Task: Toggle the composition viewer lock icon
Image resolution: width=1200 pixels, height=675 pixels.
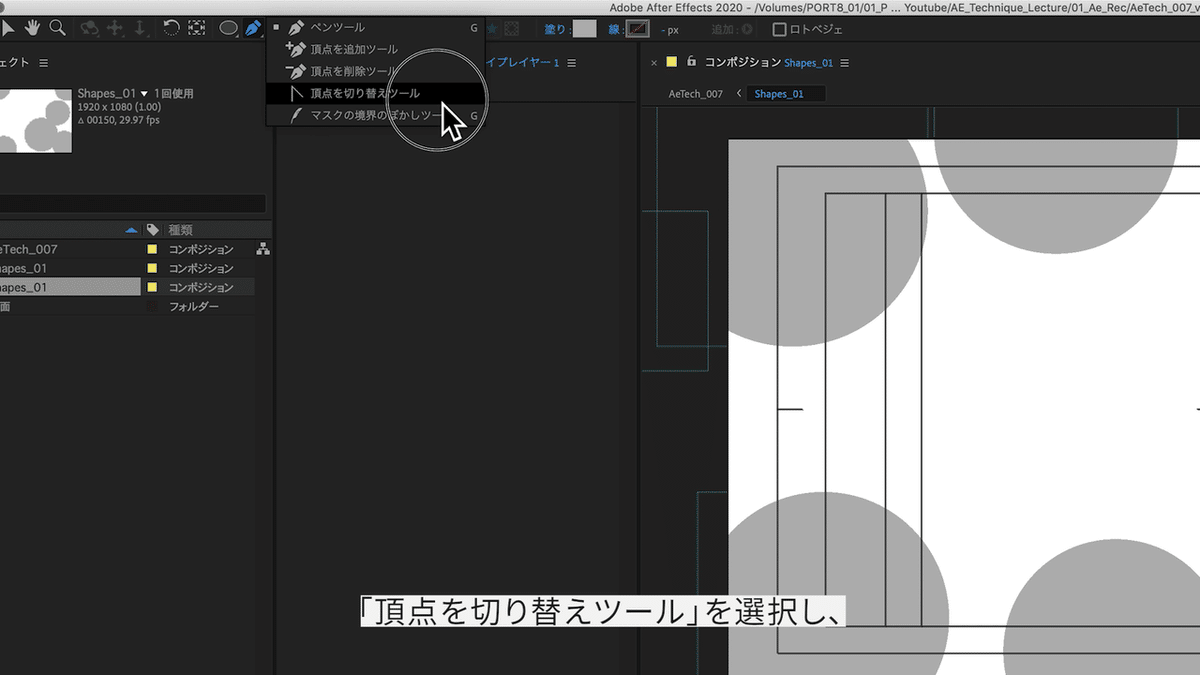Action: [x=691, y=62]
